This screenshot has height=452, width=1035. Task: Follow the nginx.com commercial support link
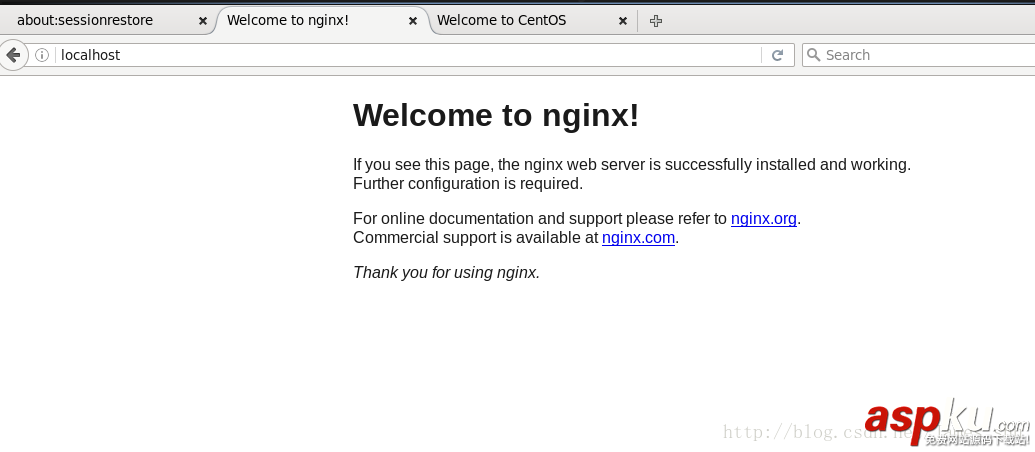click(638, 238)
